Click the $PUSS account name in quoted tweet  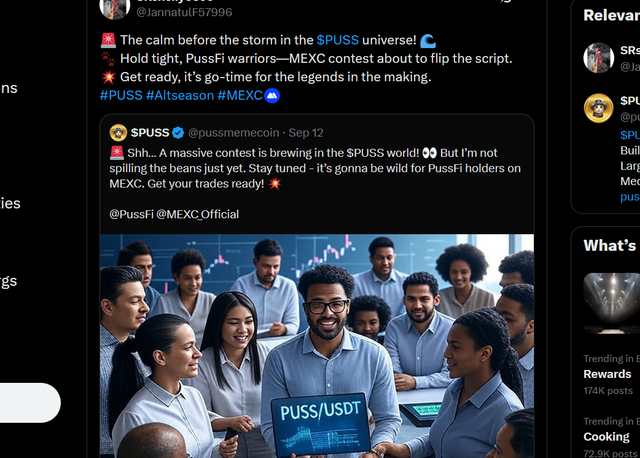(x=150, y=132)
